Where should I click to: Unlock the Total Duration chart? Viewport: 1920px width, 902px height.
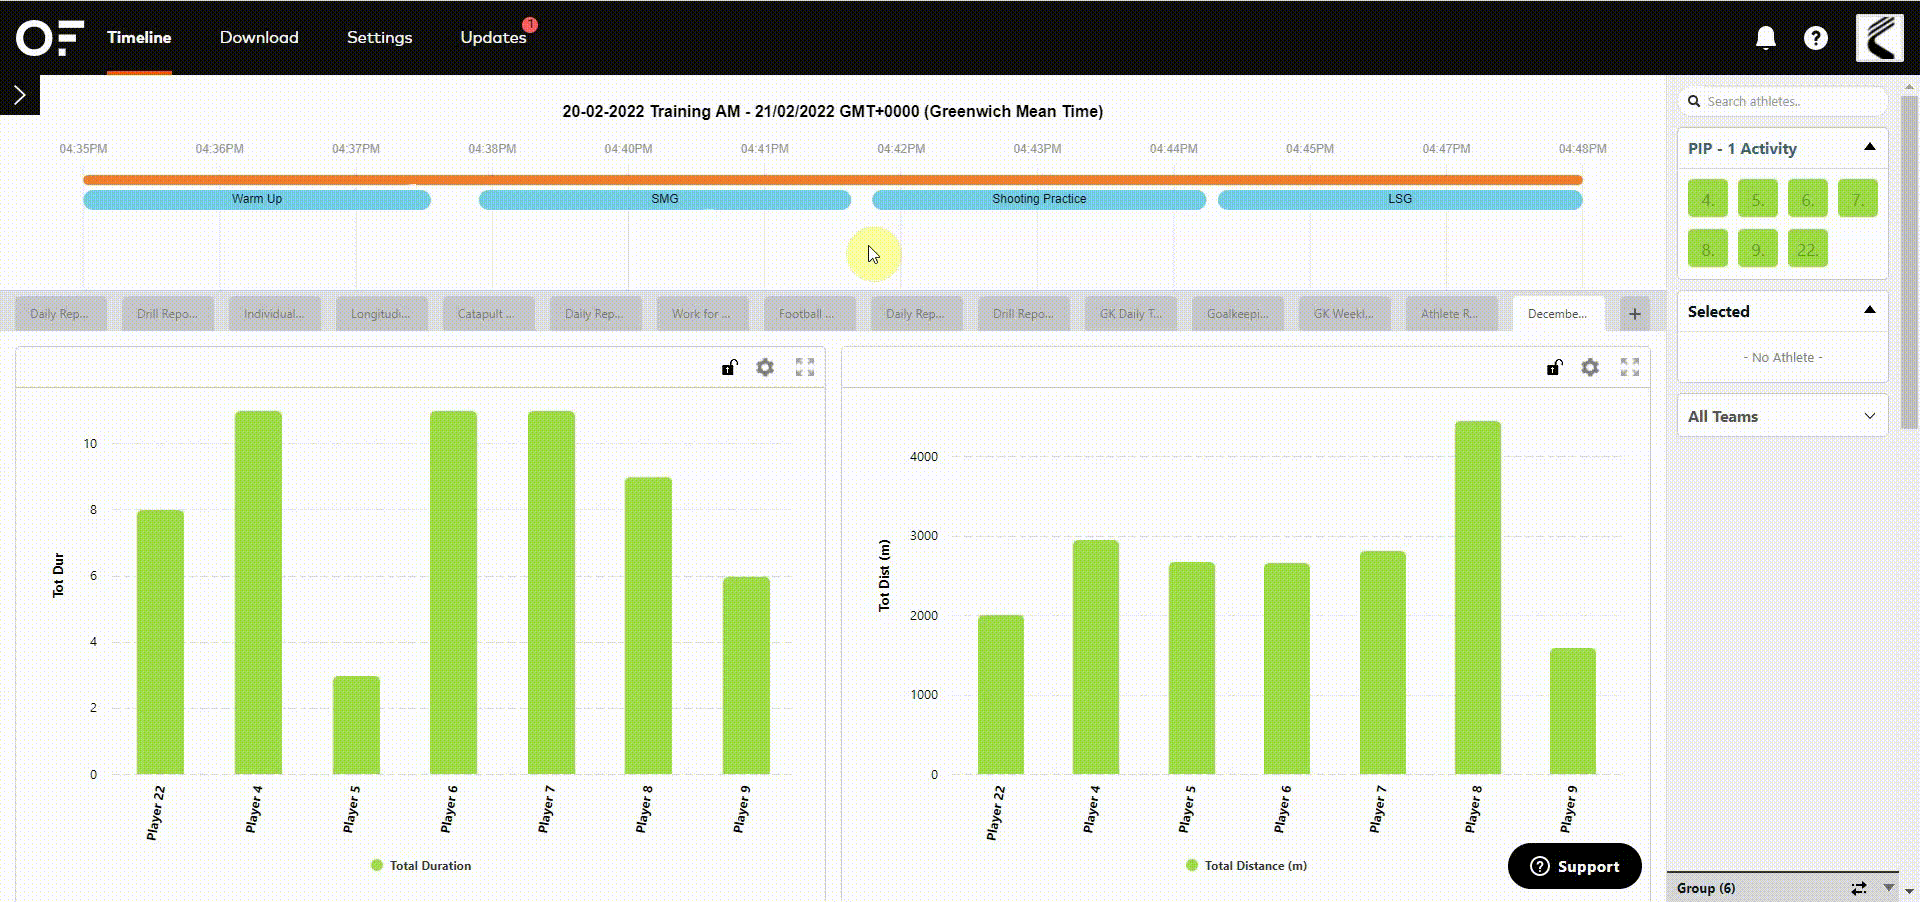tap(728, 367)
